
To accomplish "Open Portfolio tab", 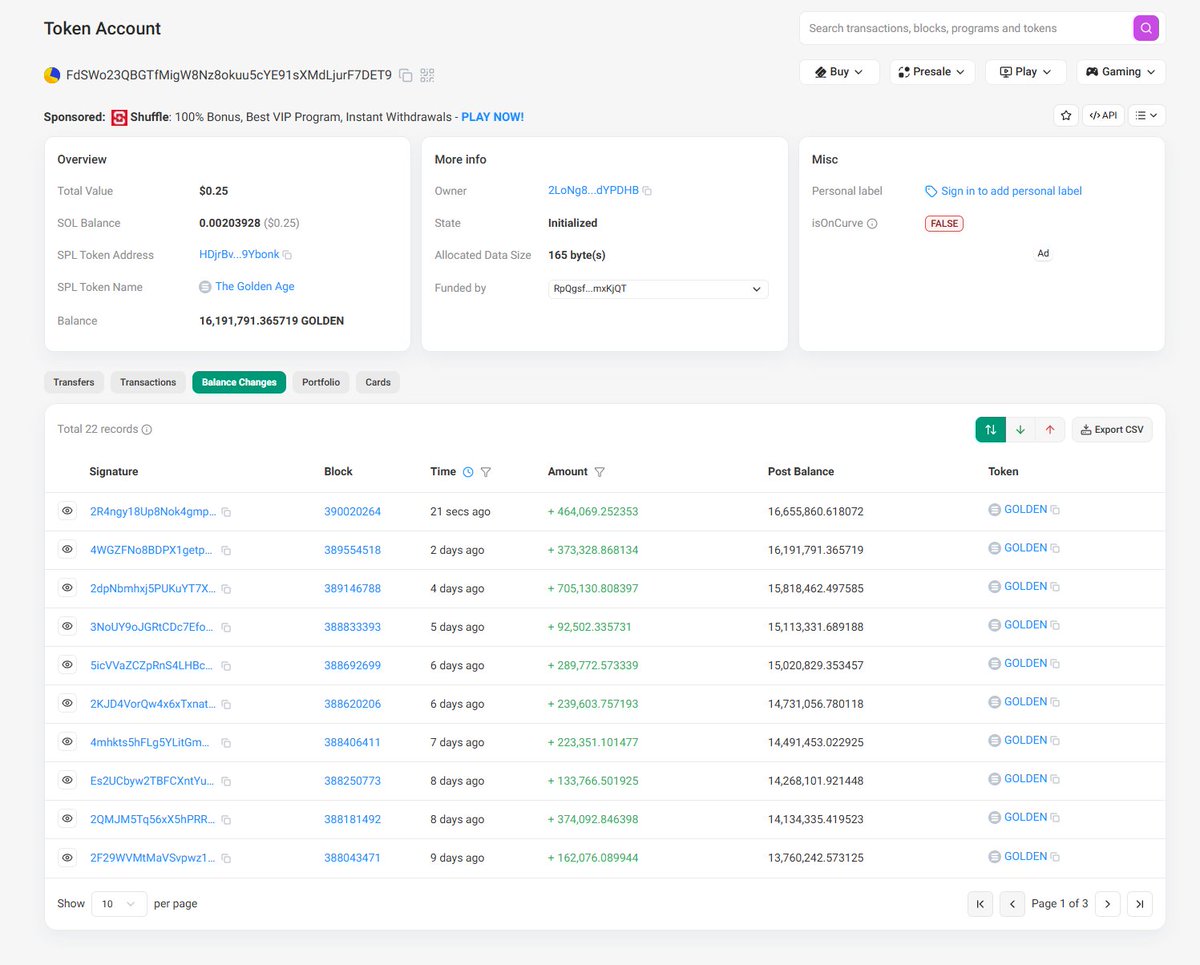I will pyautogui.click(x=321, y=382).
